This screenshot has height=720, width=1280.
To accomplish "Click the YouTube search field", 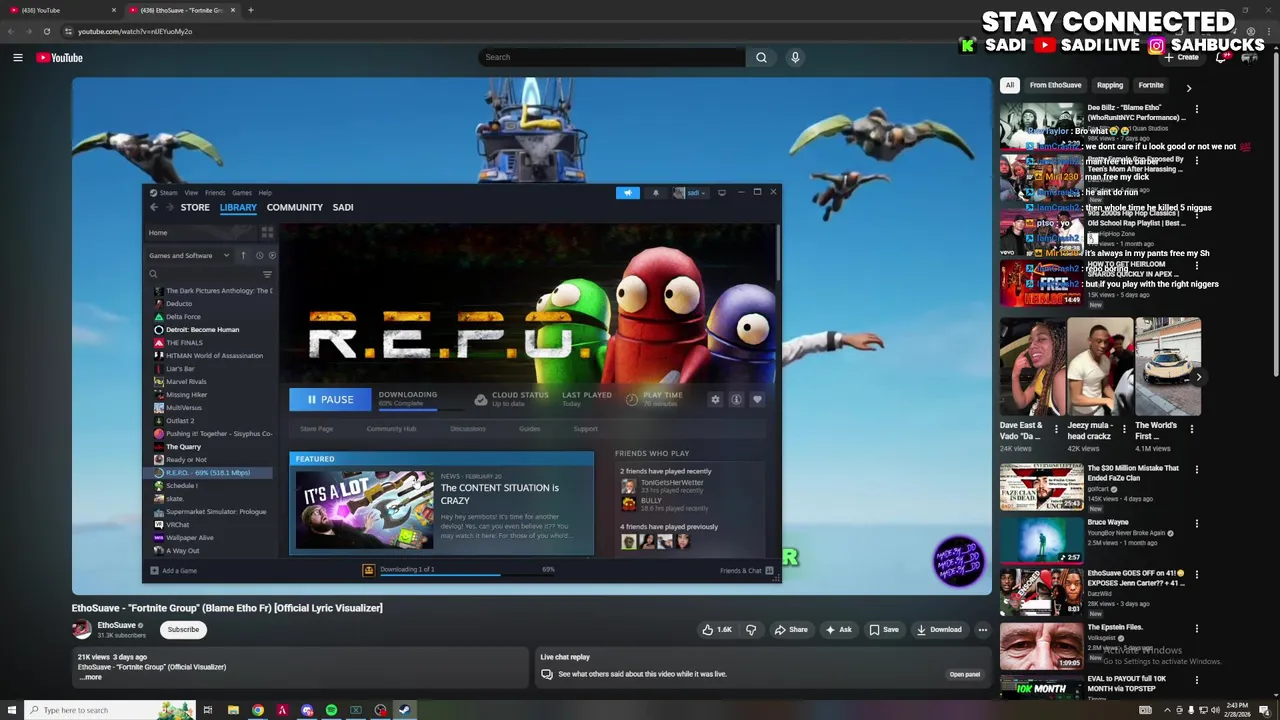I will tap(611, 57).
